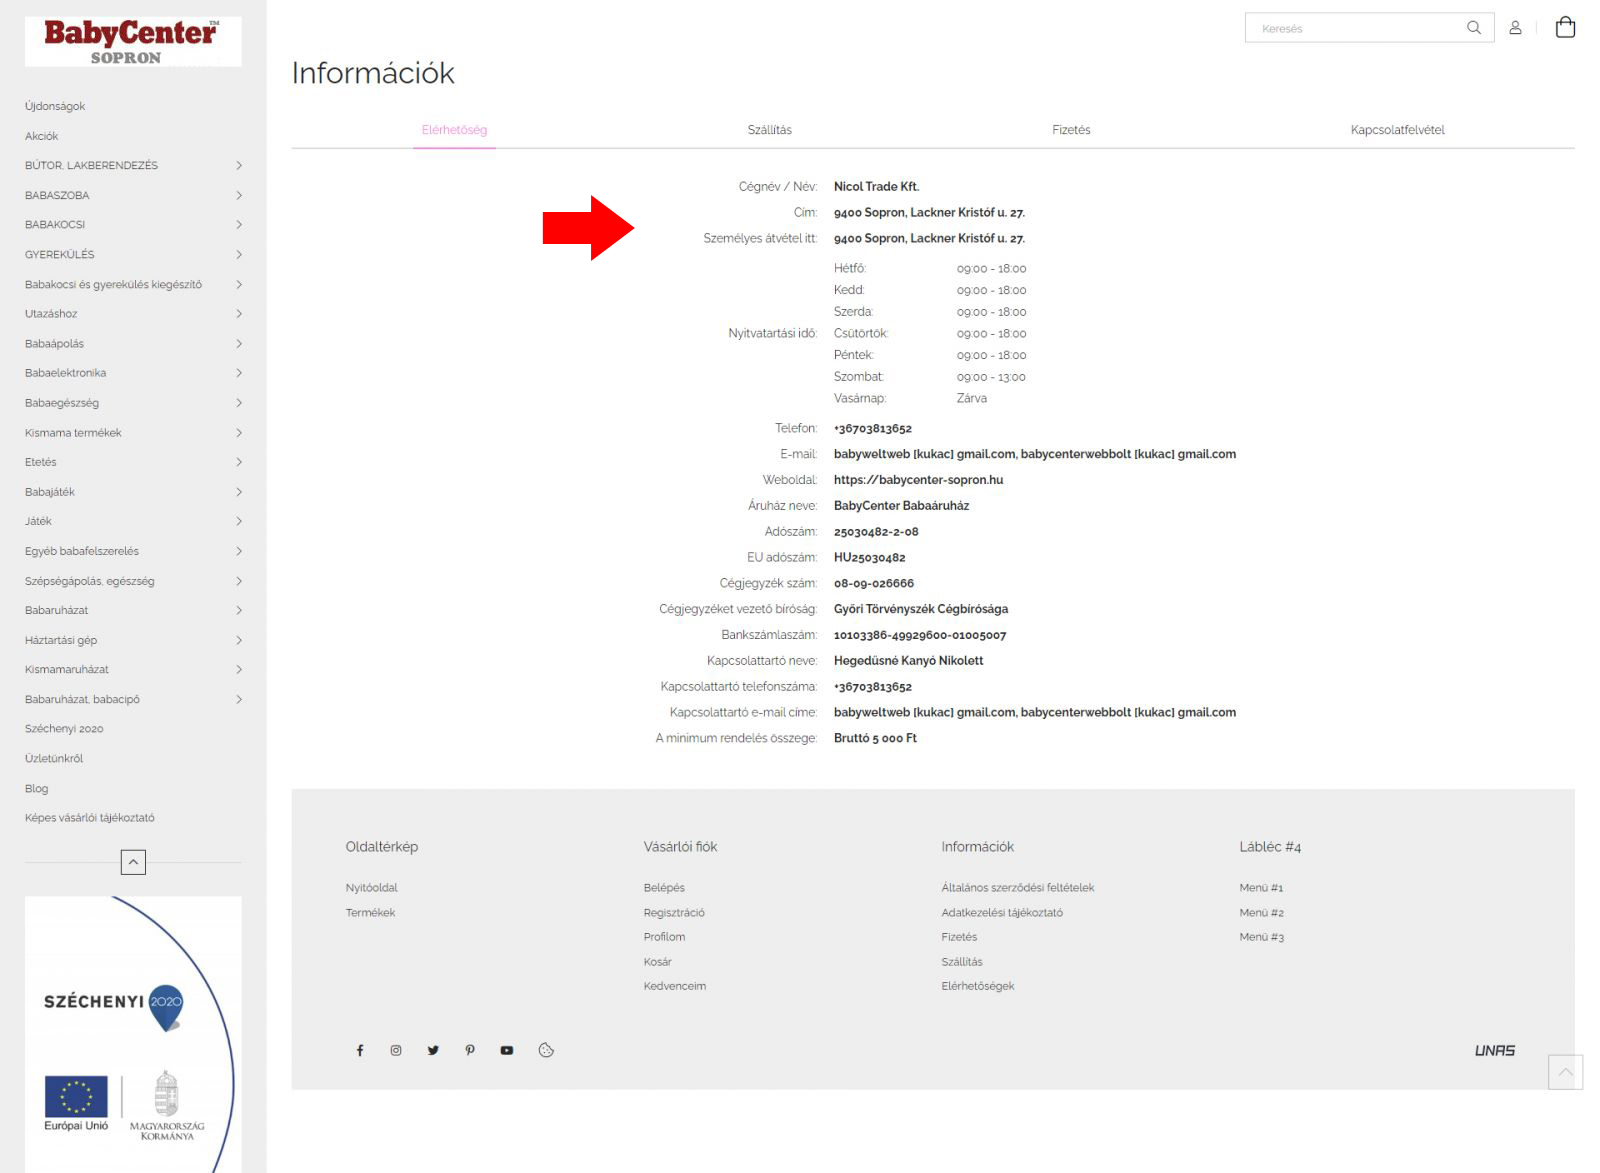The width and height of the screenshot is (1600, 1173).
Task: Open the Blog sidebar link
Action: point(37,788)
